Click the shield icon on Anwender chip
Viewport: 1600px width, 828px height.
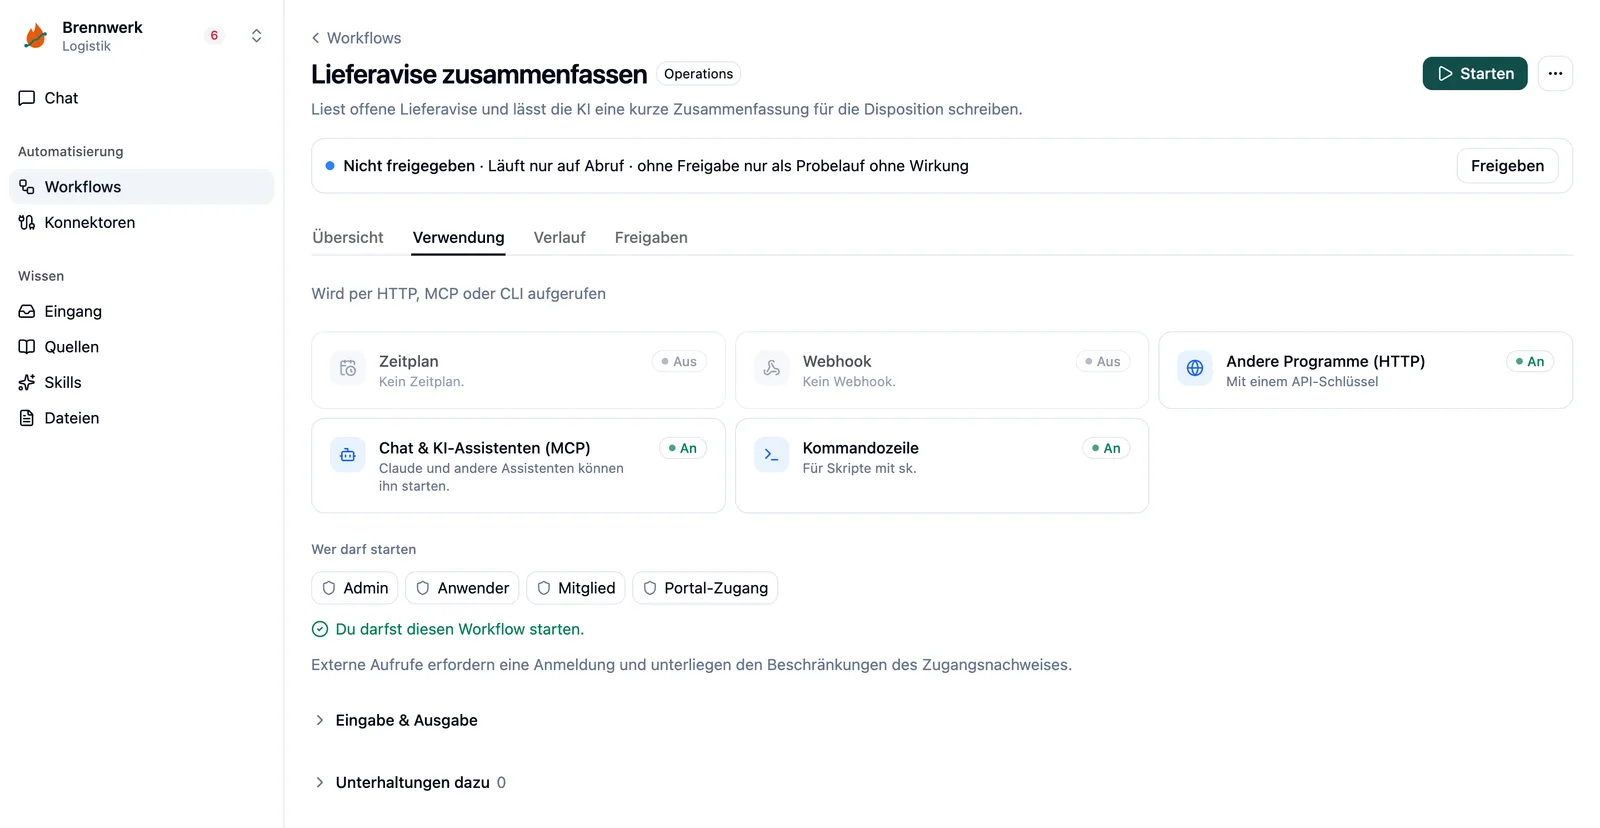[x=423, y=589]
